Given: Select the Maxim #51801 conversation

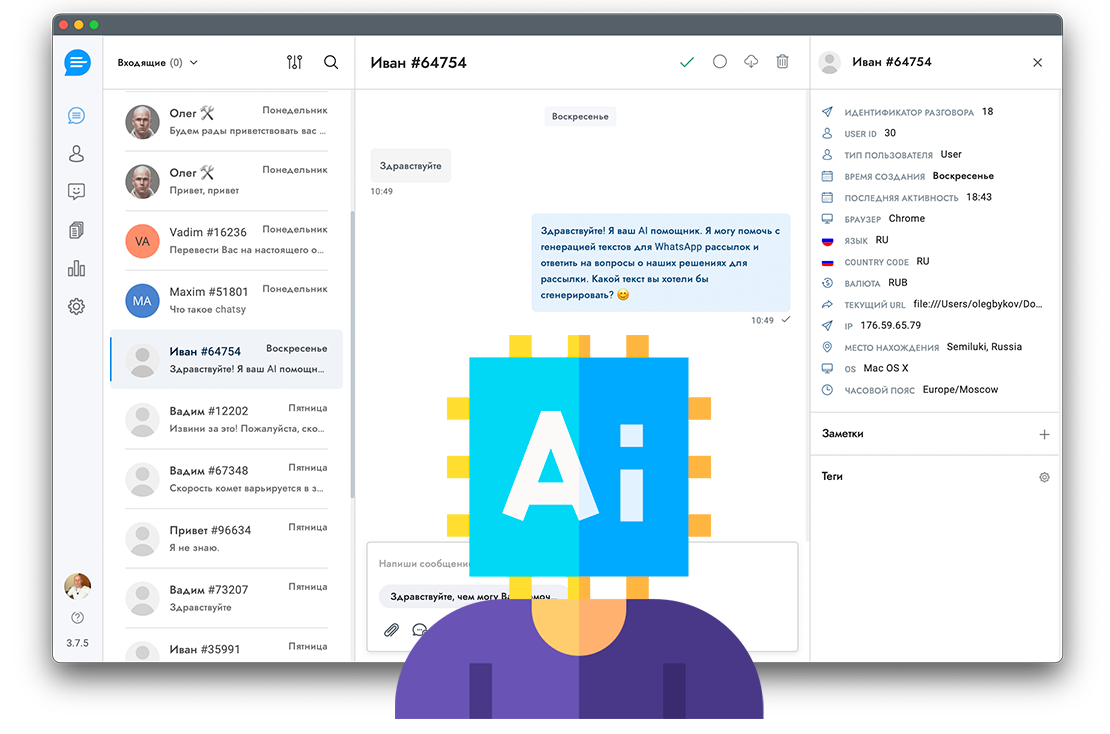Looking at the screenshot, I should pyautogui.click(x=227, y=300).
